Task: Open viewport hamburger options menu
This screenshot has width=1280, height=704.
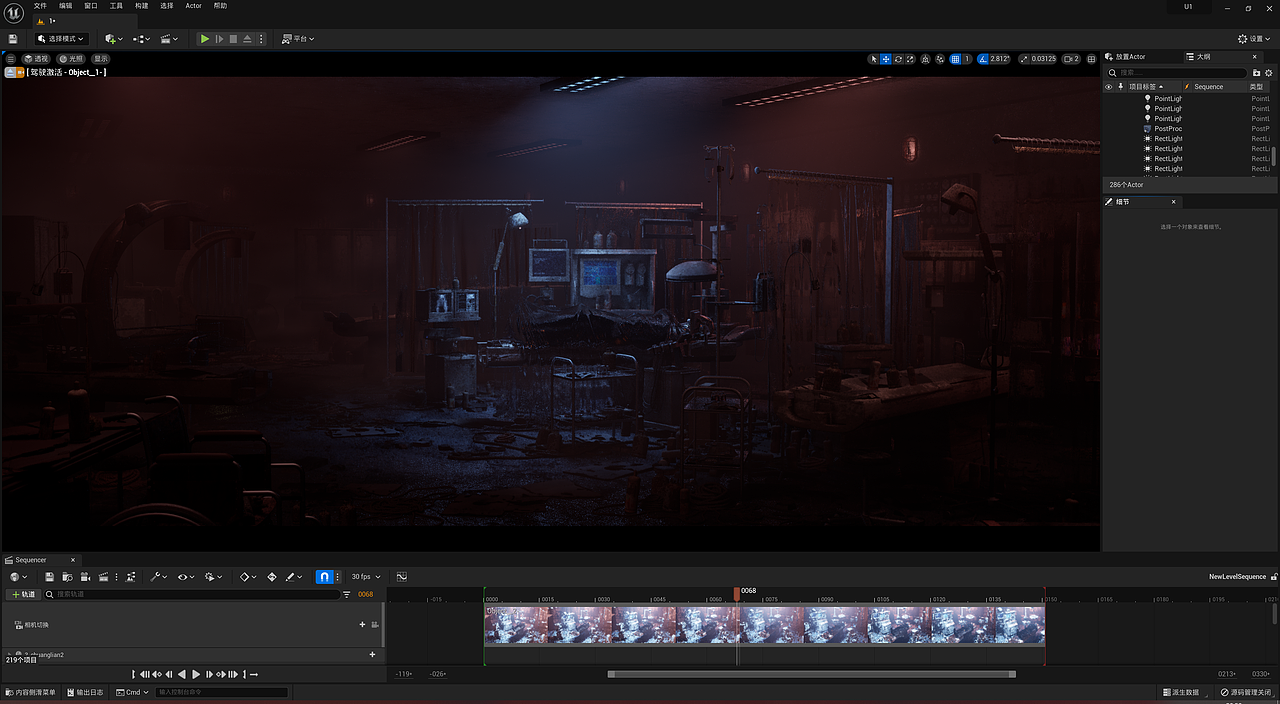Action: click(x=11, y=59)
